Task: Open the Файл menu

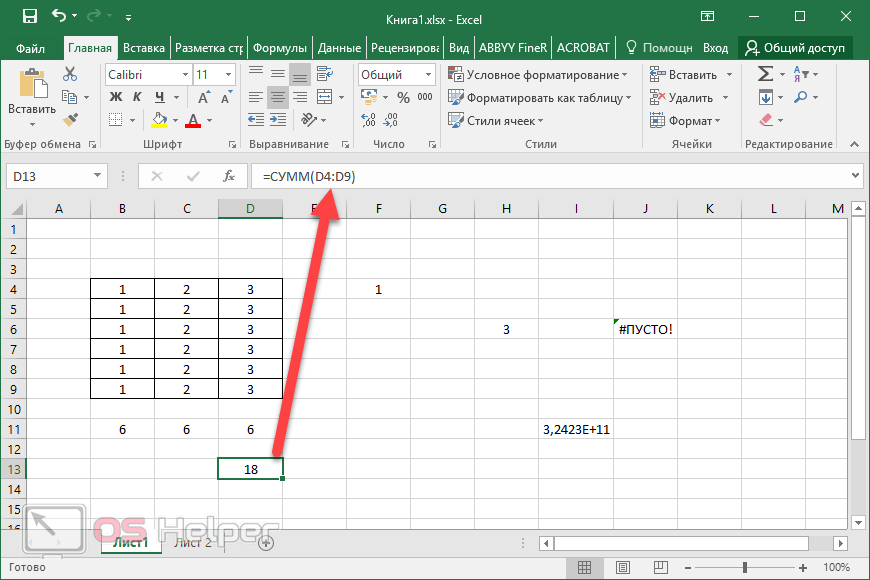Action: coord(31,47)
